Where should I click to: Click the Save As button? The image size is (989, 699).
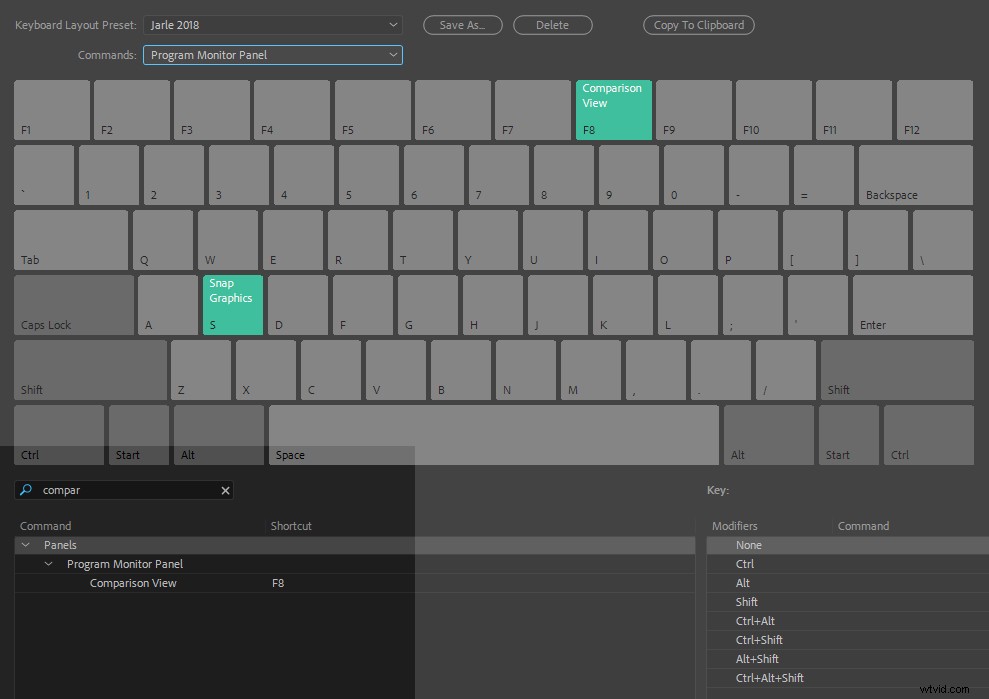462,25
